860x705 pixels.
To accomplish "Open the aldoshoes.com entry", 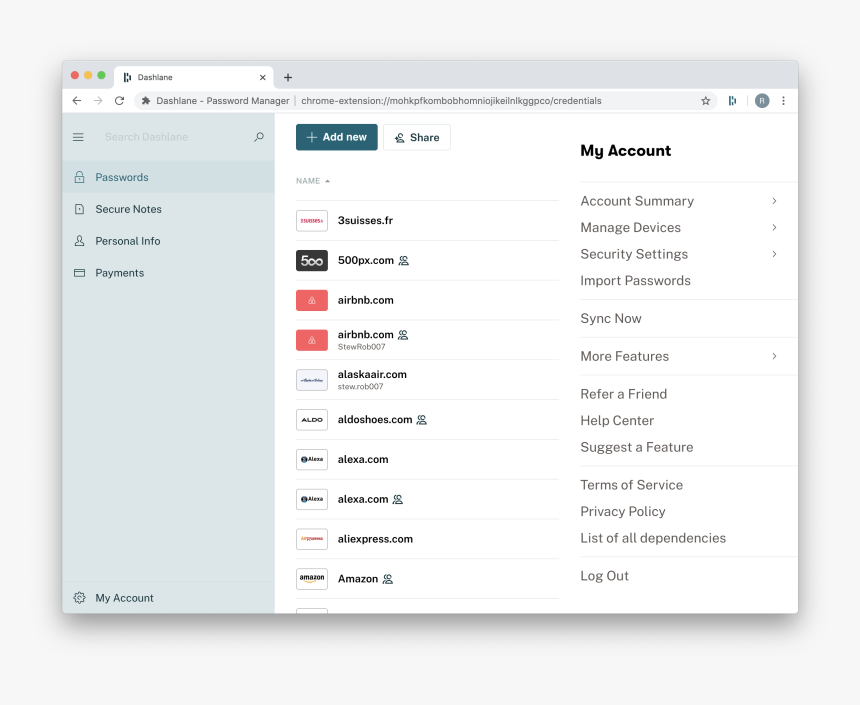I will pos(427,420).
